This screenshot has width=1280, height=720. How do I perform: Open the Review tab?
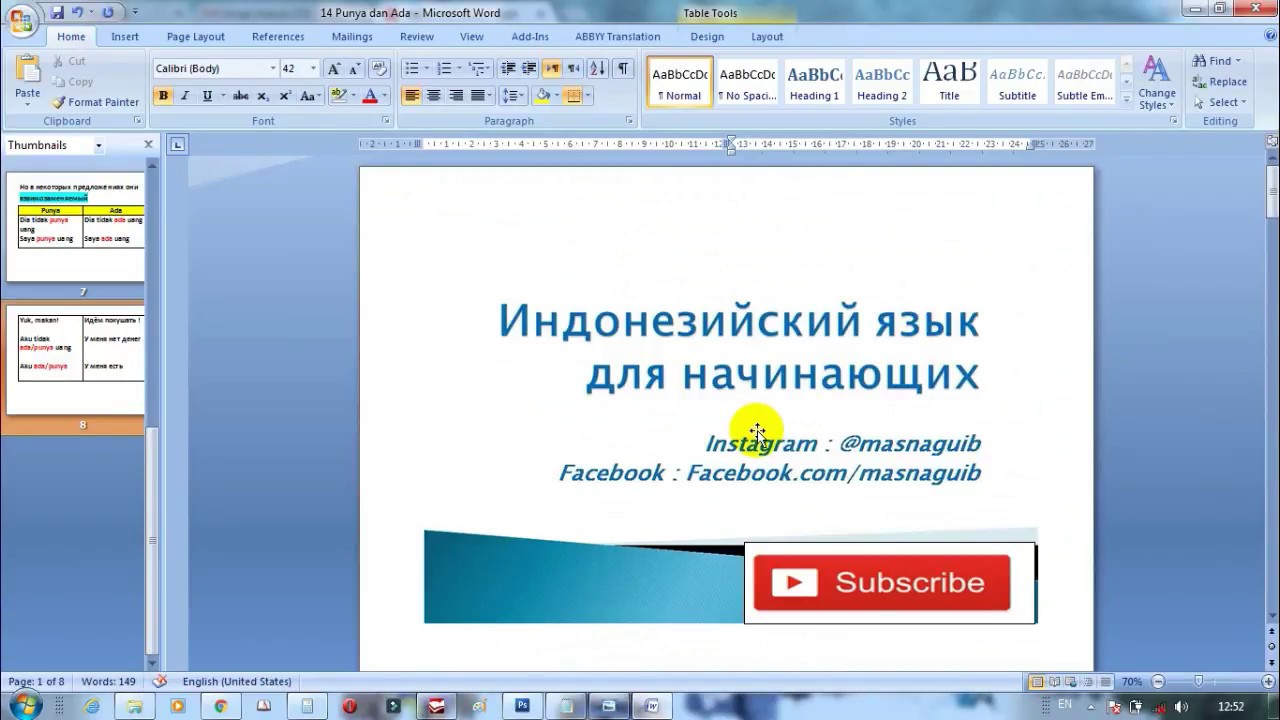pos(417,37)
